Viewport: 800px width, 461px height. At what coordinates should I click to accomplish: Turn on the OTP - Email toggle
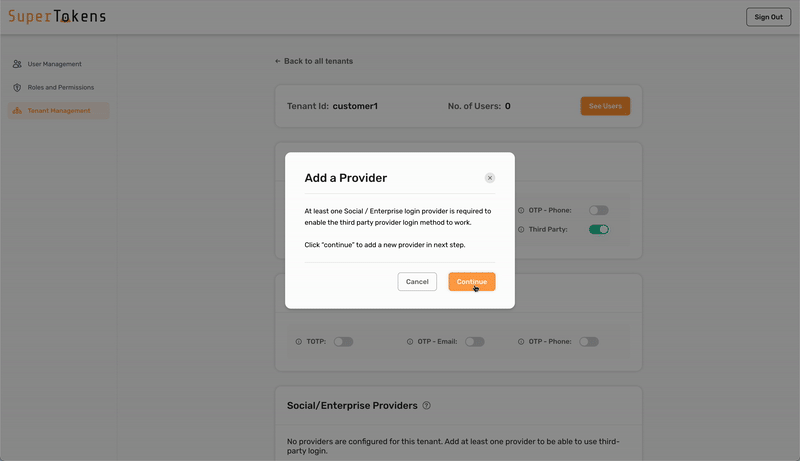(x=474, y=342)
